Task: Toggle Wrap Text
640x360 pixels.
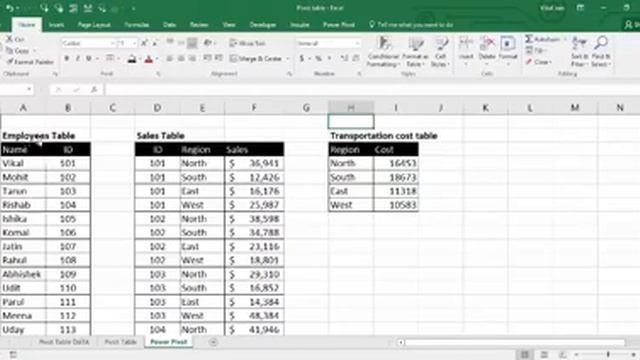Action: pyautogui.click(x=248, y=43)
